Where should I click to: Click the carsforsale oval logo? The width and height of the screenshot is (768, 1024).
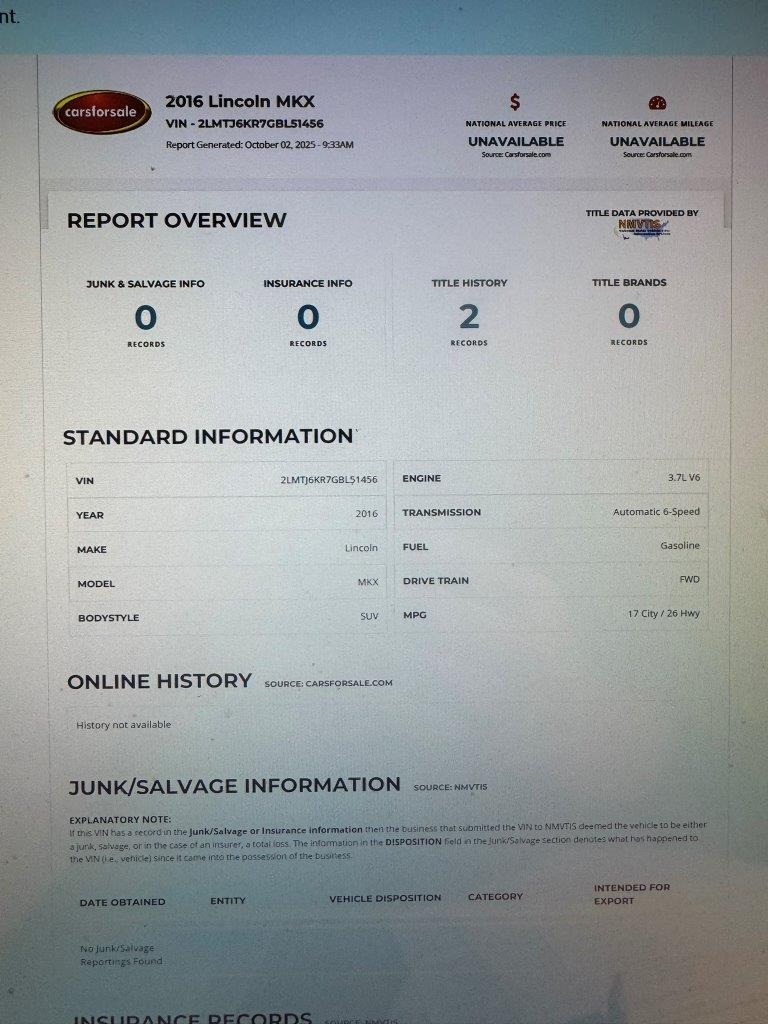click(x=96, y=112)
